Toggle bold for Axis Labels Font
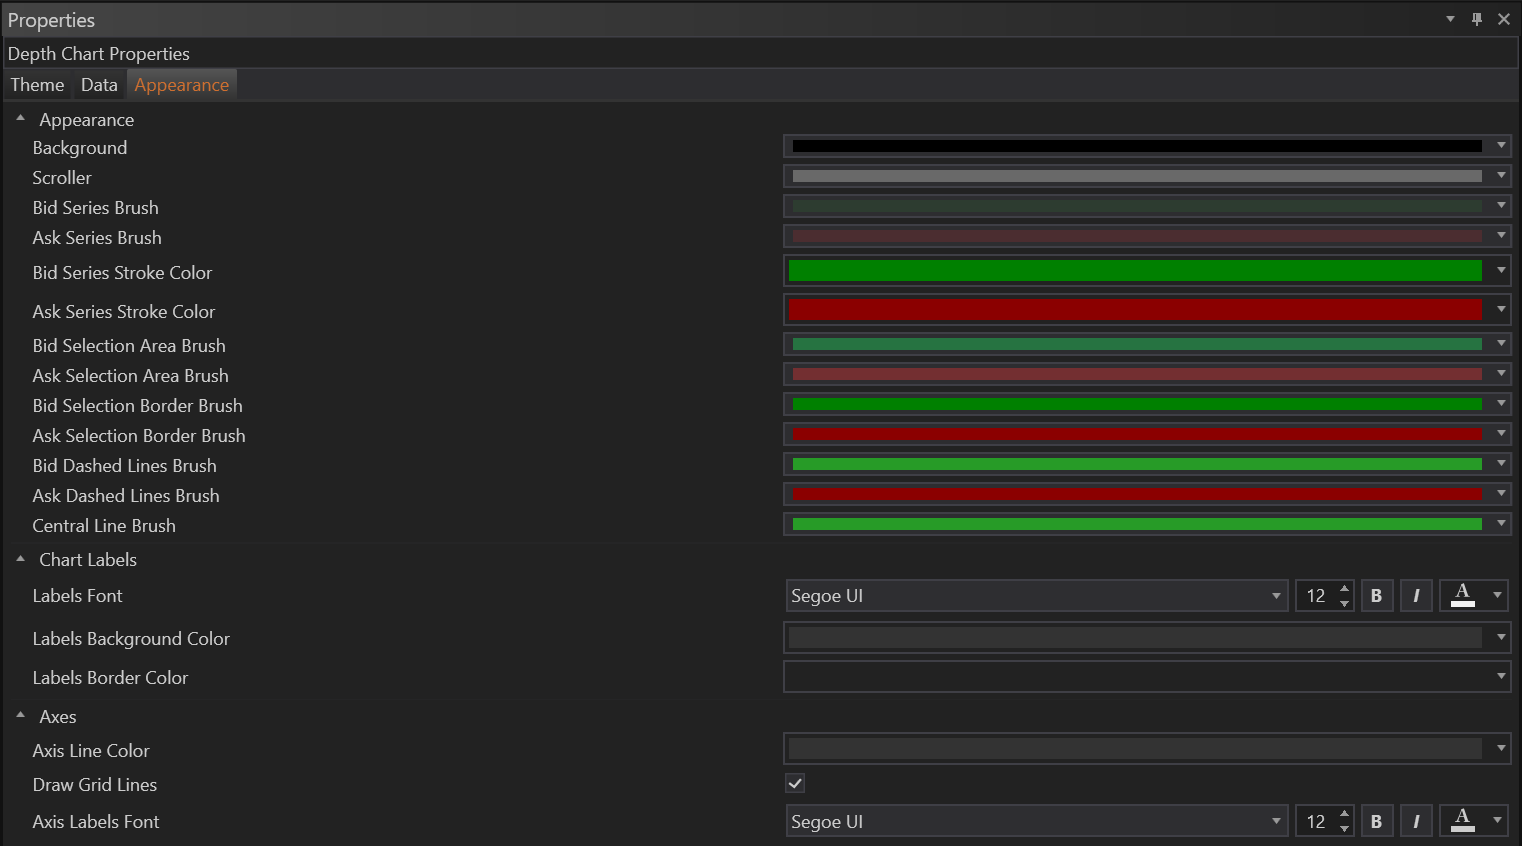The image size is (1522, 846). click(x=1376, y=822)
